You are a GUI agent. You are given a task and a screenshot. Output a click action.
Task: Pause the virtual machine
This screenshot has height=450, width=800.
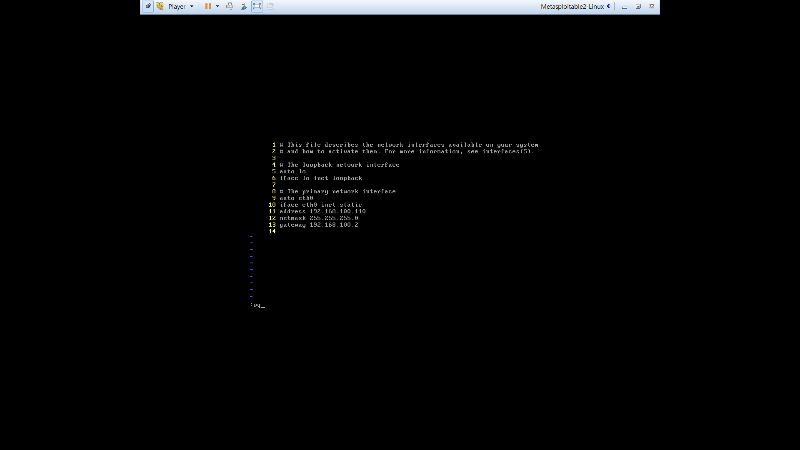coord(208,6)
